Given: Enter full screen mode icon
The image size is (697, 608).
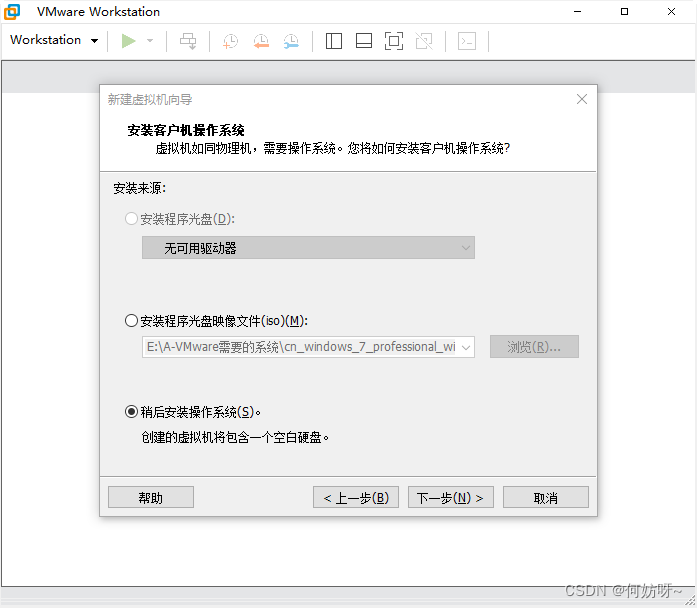Looking at the screenshot, I should (x=394, y=41).
